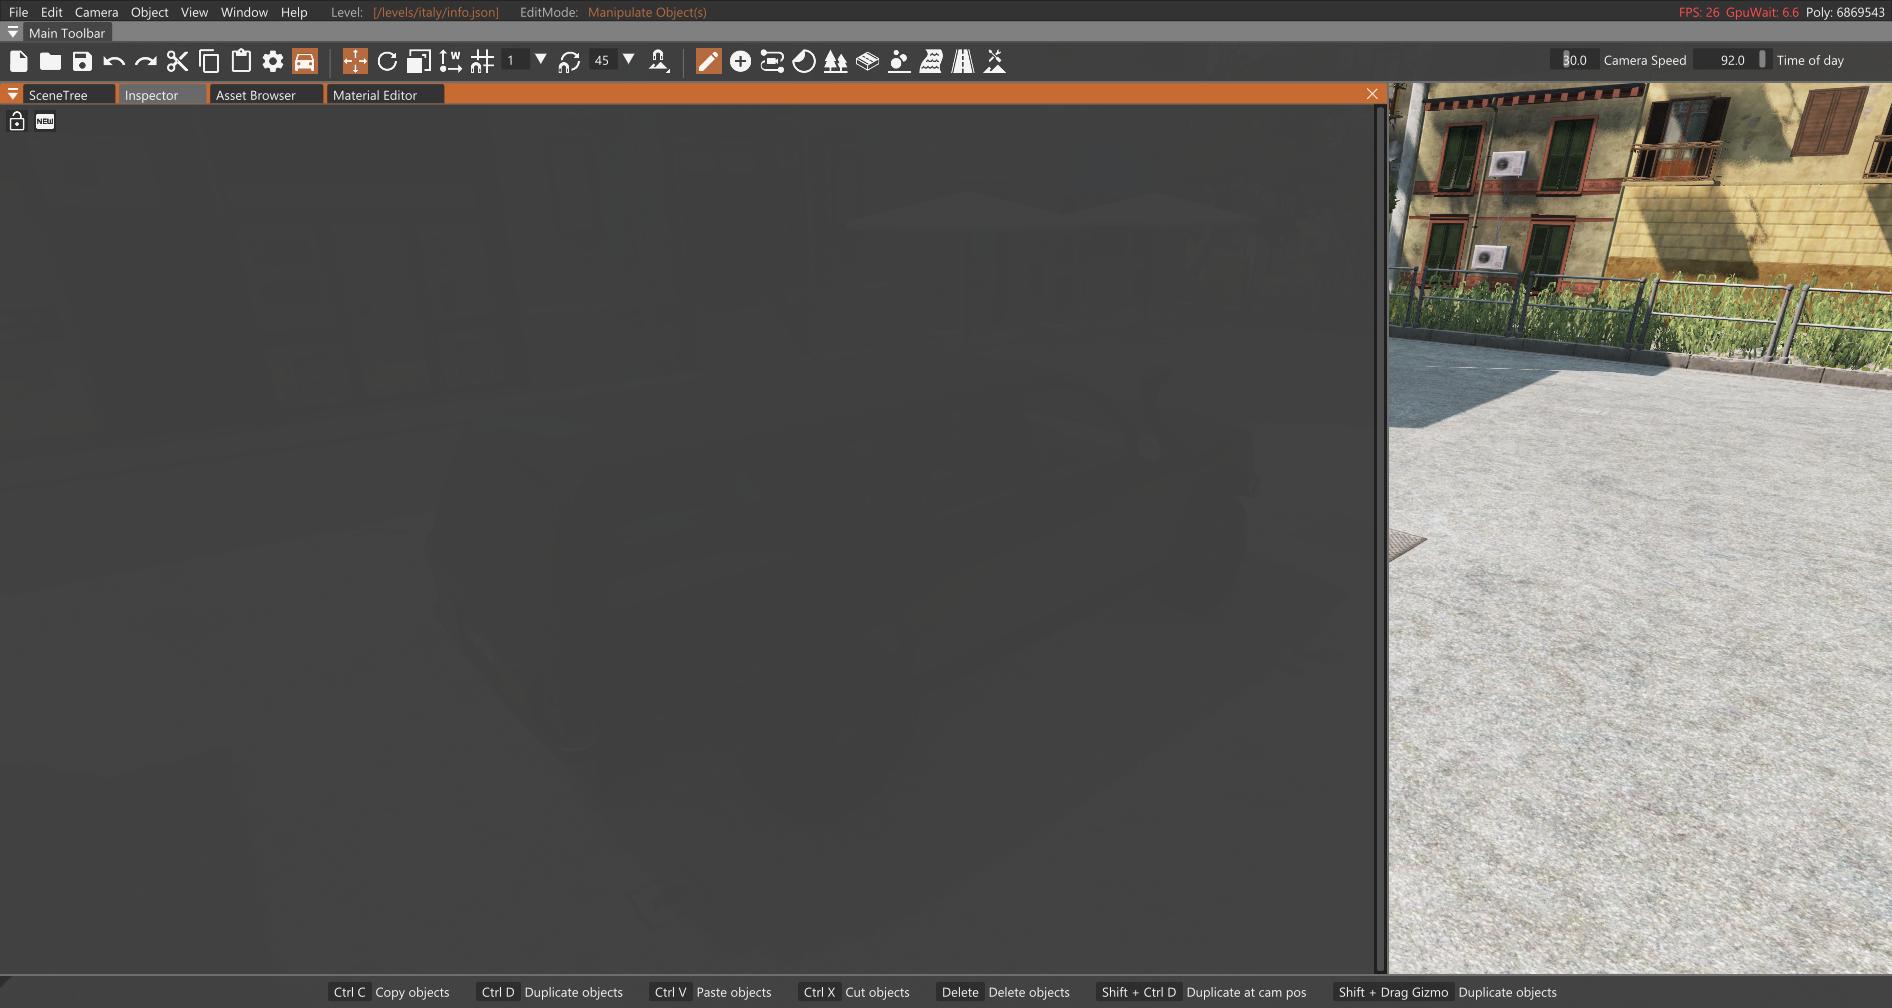Click the create object plus icon
Screen dimensions: 1892x1008
pyautogui.click(x=740, y=61)
